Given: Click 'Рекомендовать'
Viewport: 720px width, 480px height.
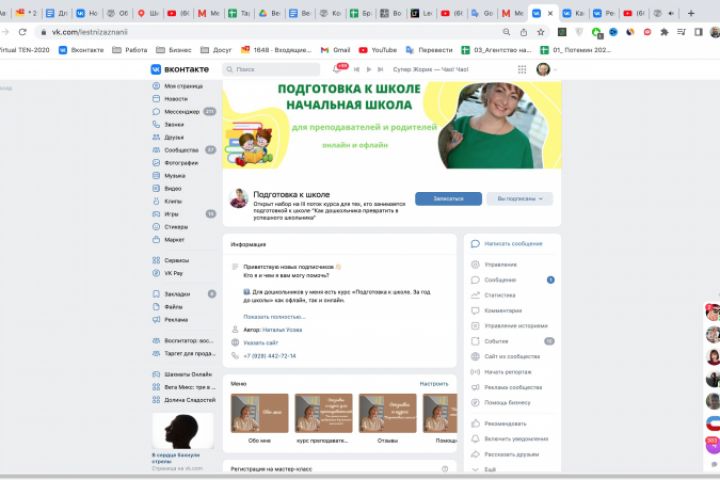Looking at the screenshot, I should click(x=499, y=424).
